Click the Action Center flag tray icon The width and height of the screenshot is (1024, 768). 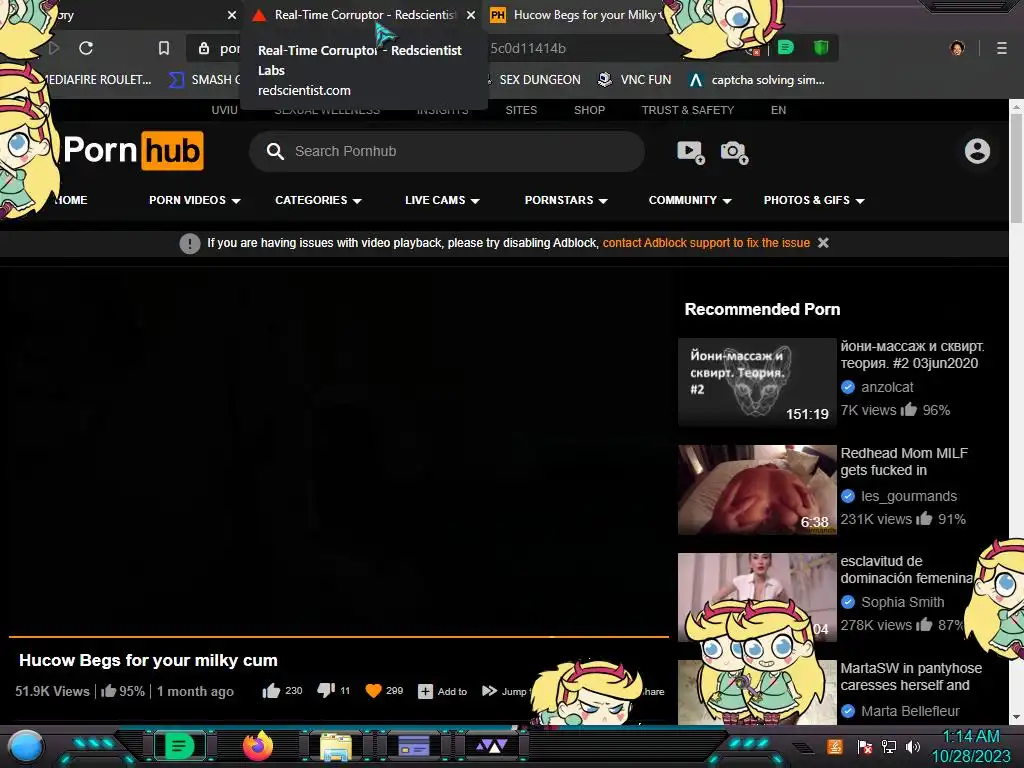865,746
